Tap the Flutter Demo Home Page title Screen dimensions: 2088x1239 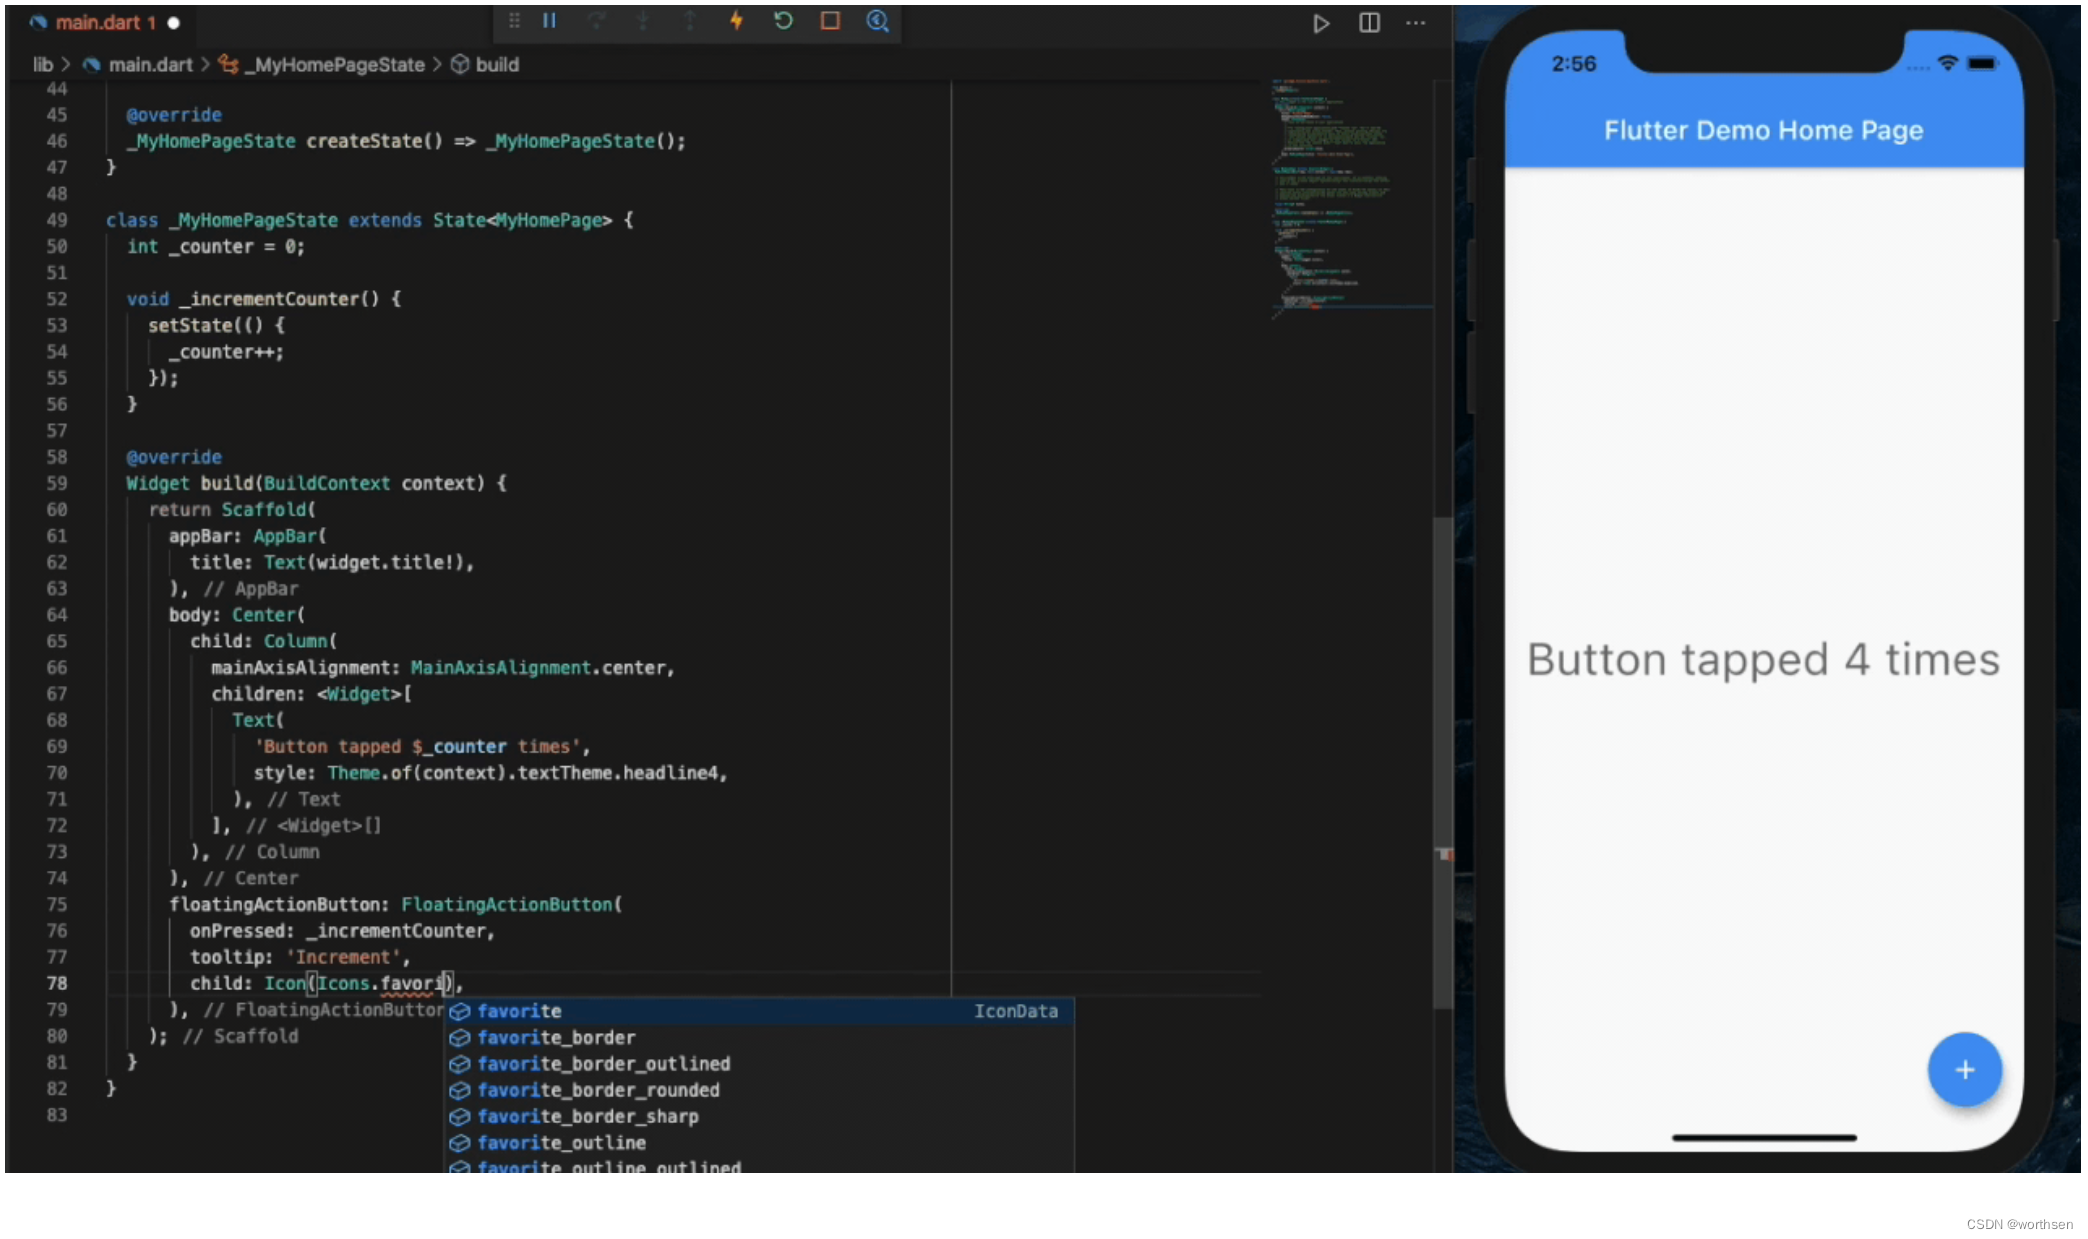(1763, 131)
